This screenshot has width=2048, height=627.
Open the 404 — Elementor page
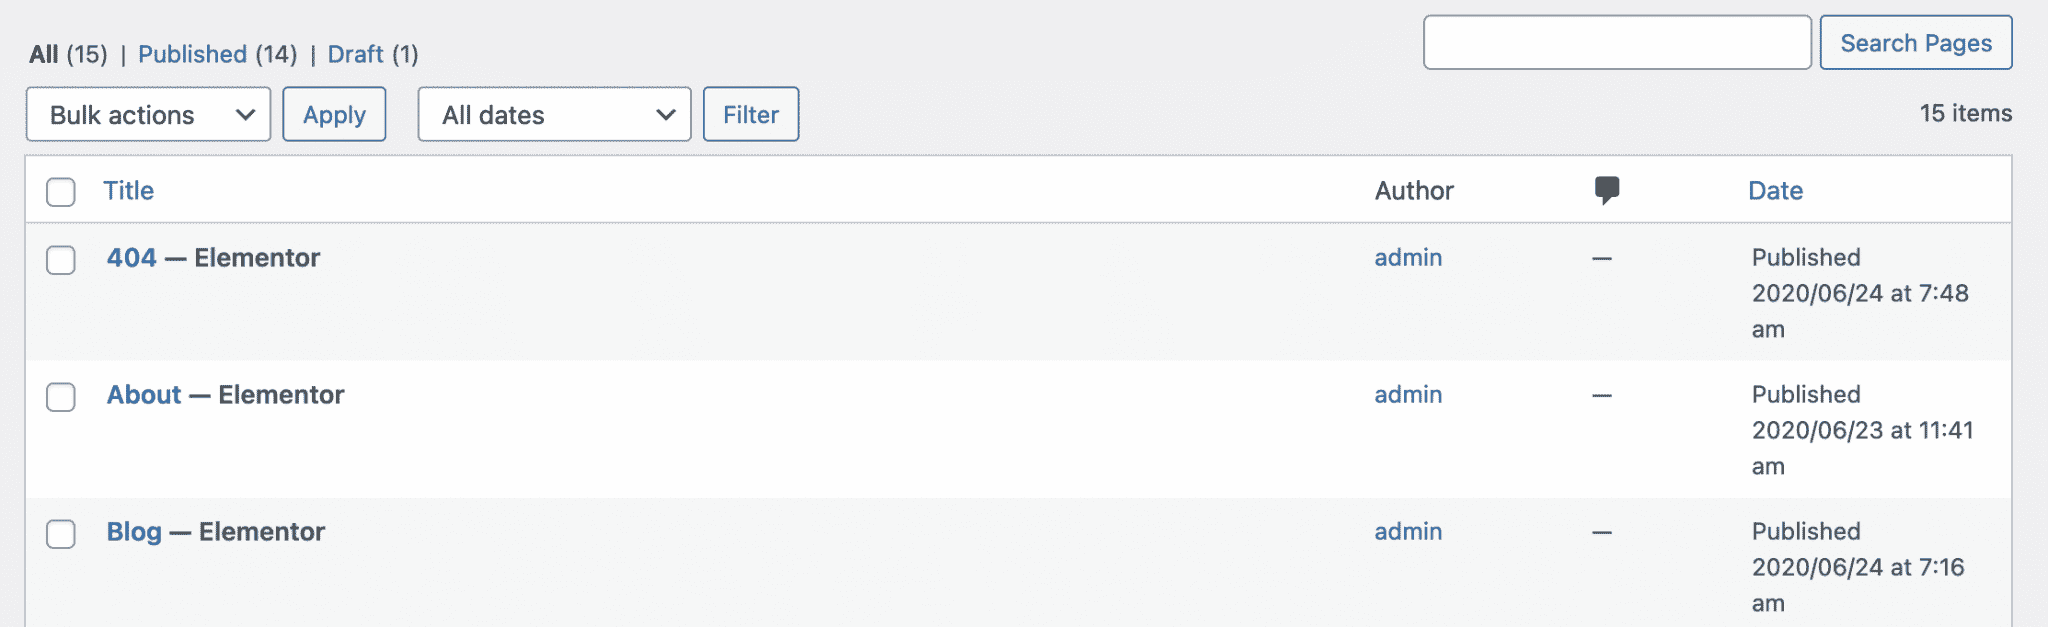[x=131, y=257]
